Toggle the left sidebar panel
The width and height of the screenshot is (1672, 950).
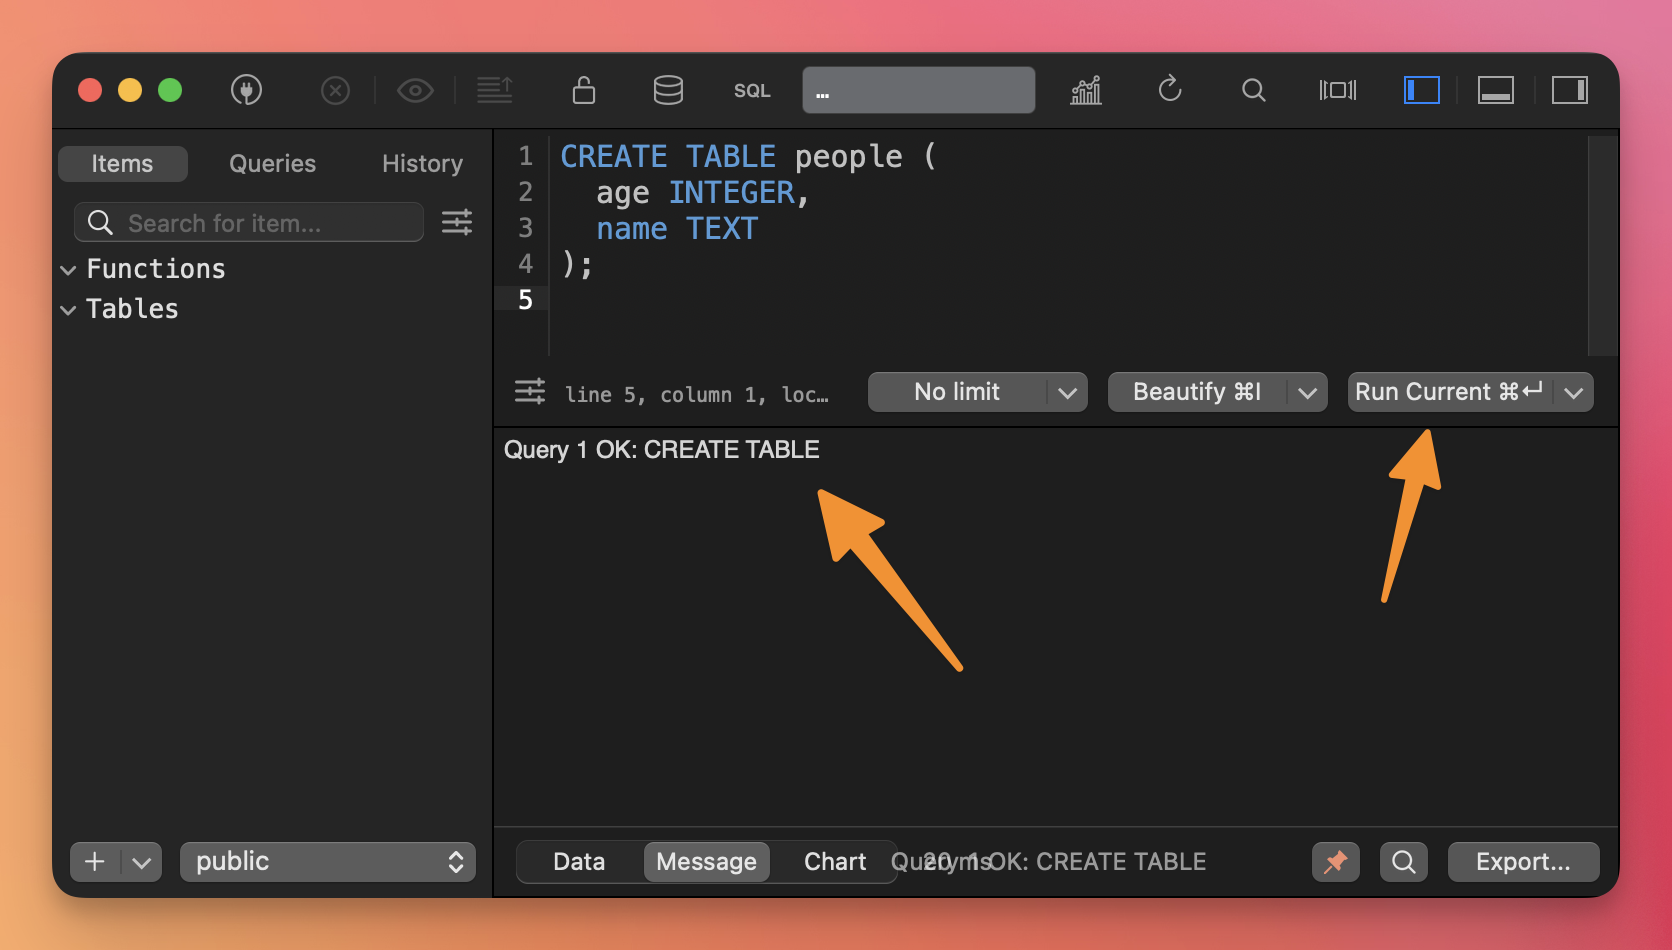tap(1421, 91)
